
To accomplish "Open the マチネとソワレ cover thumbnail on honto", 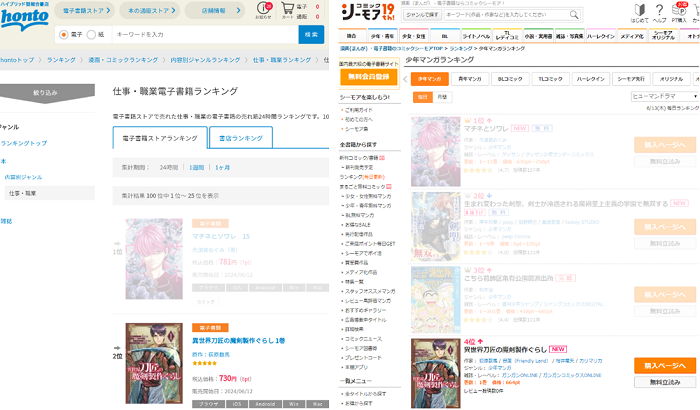I will click(154, 259).
